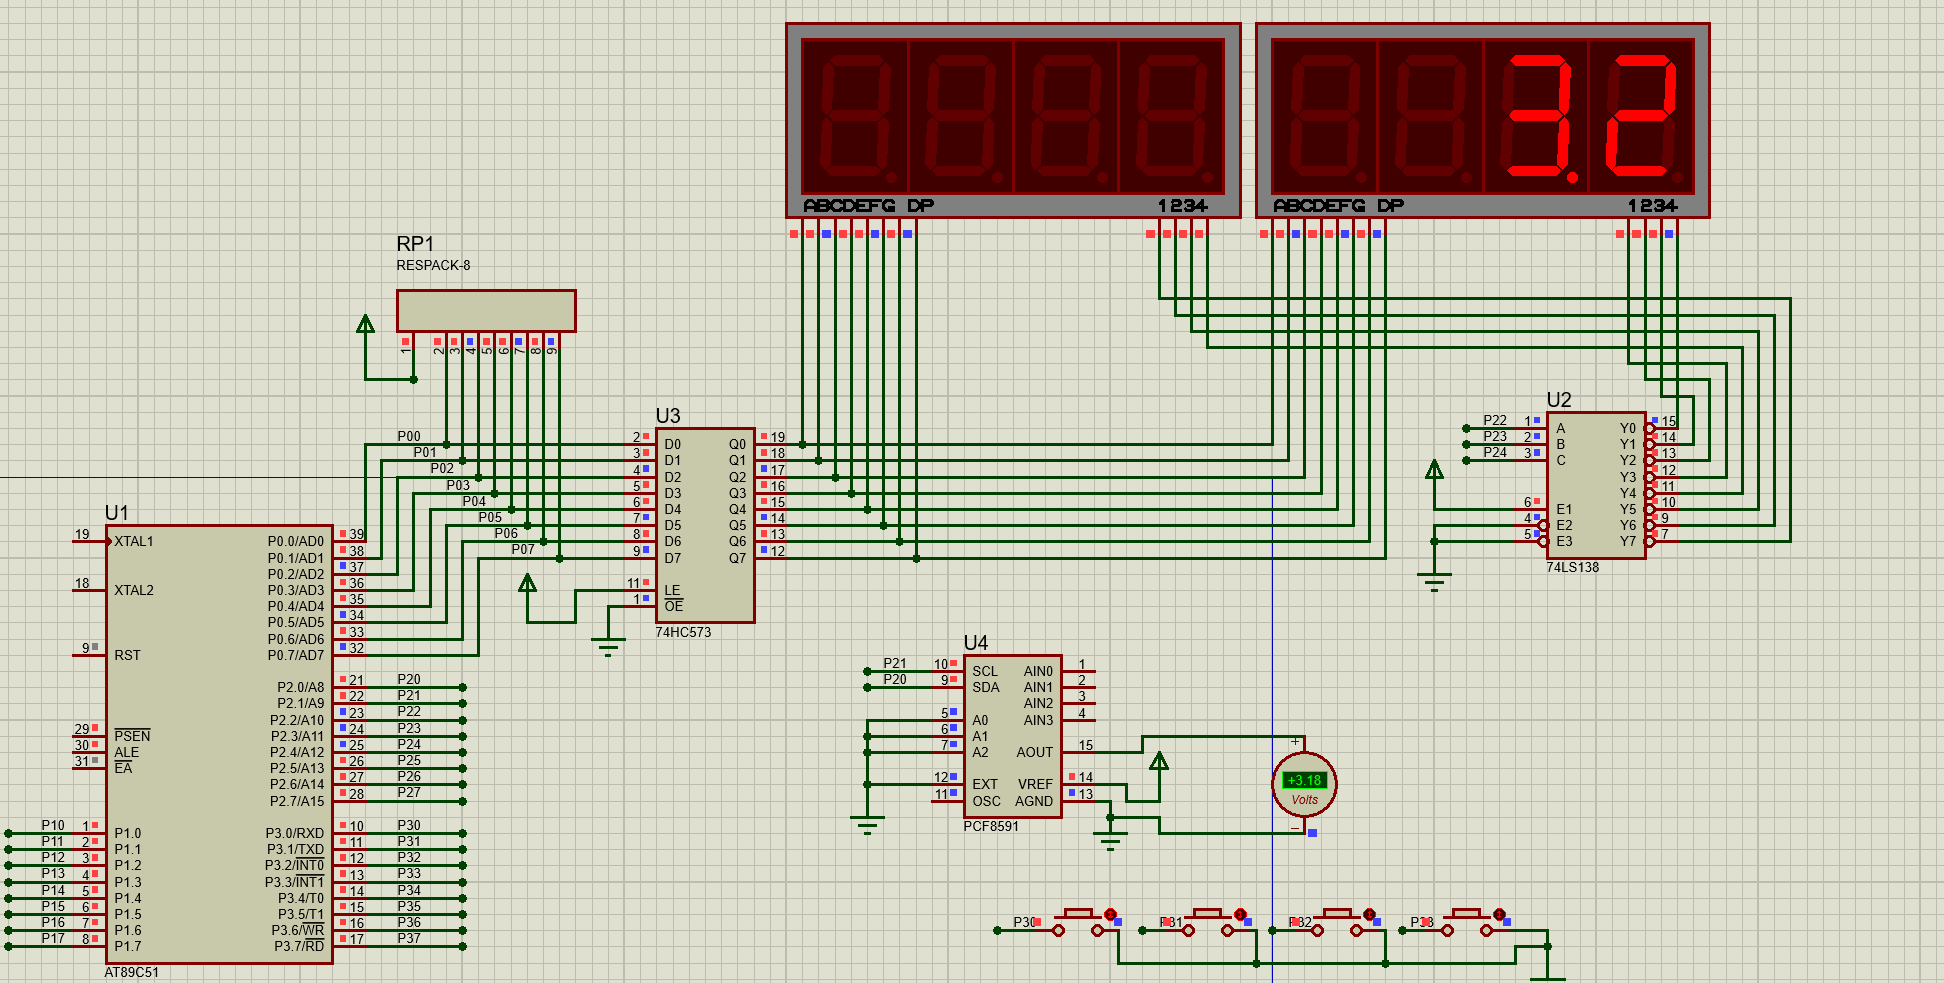Click the P32 push button switch

(1337, 922)
